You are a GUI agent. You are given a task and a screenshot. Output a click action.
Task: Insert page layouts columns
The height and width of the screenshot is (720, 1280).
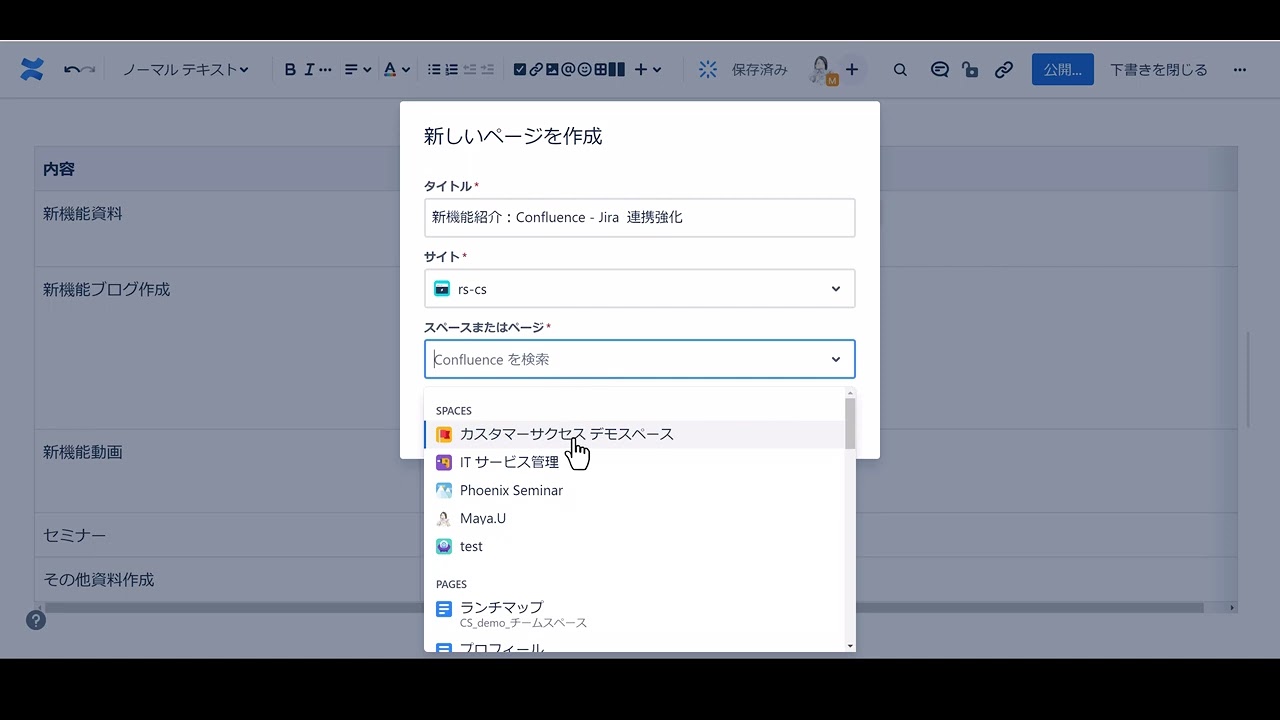(x=617, y=70)
